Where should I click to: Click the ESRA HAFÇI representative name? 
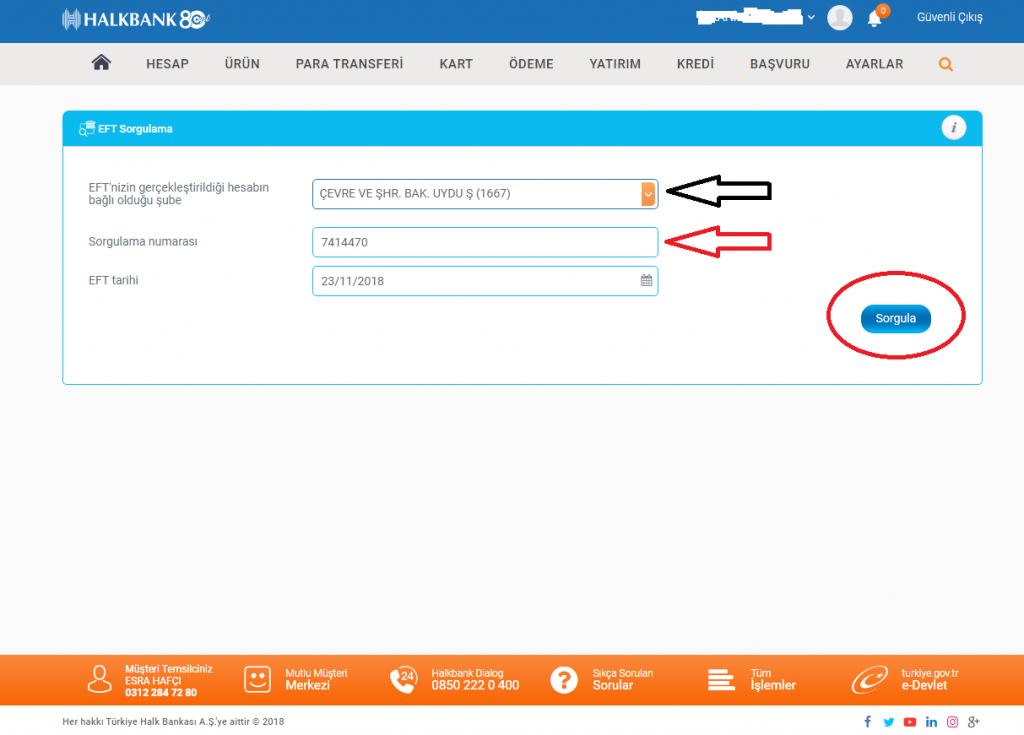[153, 681]
